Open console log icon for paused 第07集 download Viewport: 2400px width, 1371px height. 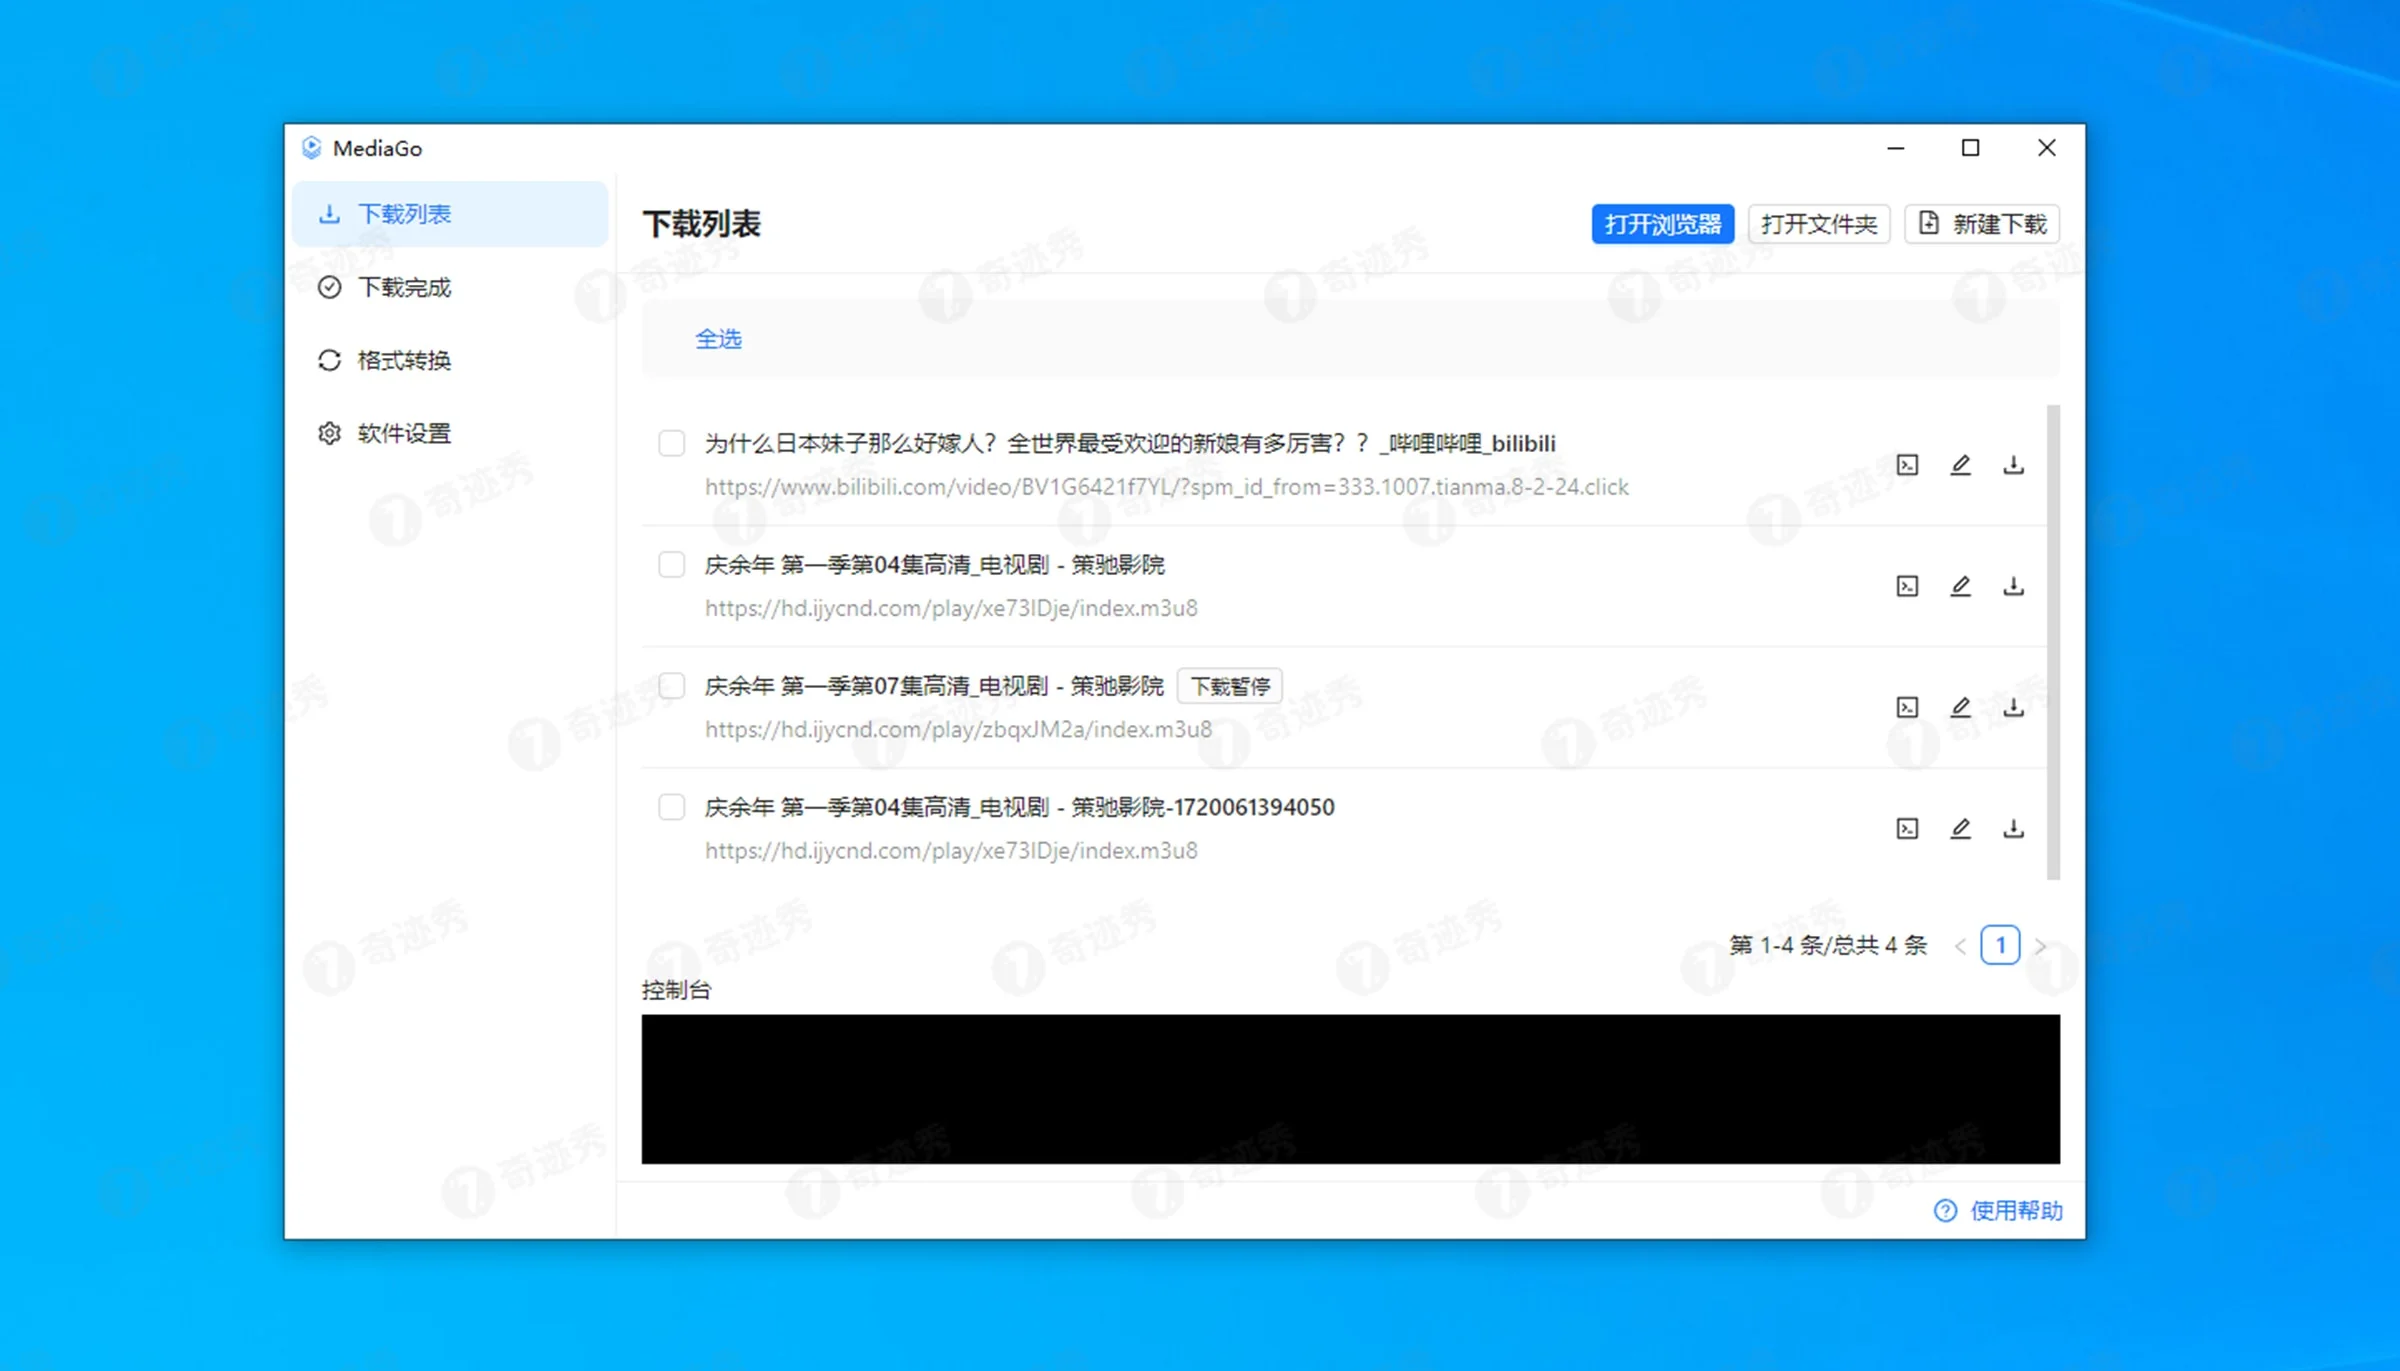[1907, 707]
